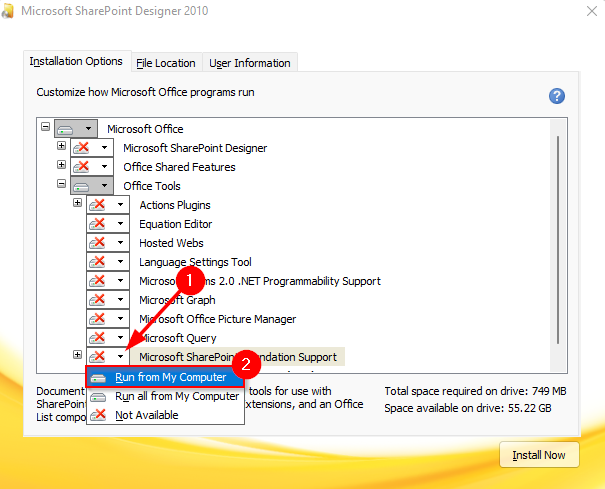Select the Hosted Webs label
The width and height of the screenshot is (605, 489).
point(171,243)
